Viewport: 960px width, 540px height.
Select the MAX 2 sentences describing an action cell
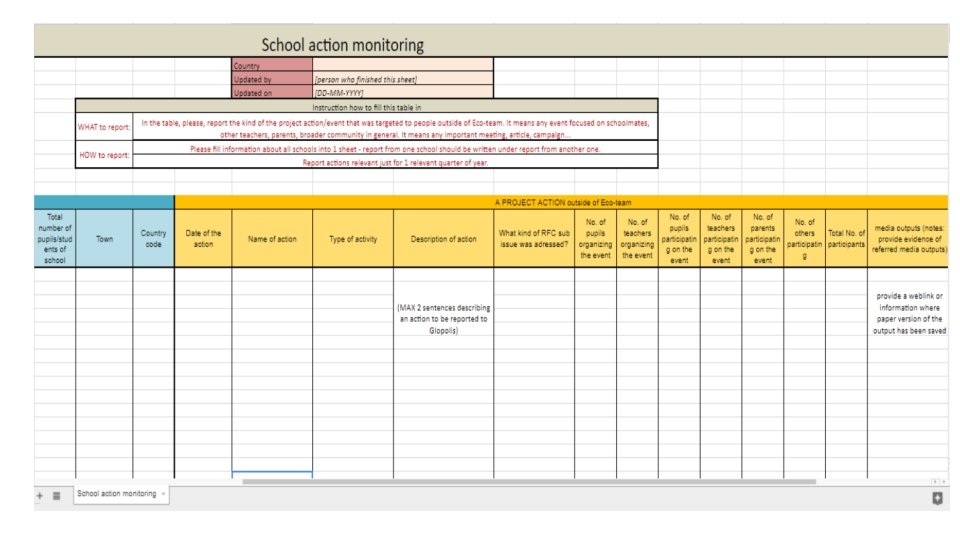tap(443, 318)
